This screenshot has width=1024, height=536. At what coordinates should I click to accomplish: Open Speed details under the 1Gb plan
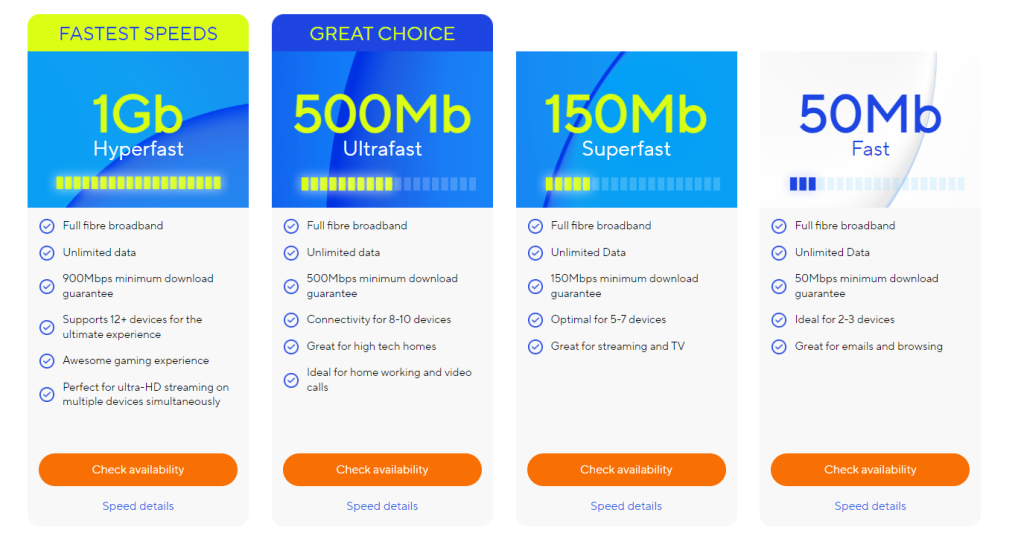[x=138, y=506]
